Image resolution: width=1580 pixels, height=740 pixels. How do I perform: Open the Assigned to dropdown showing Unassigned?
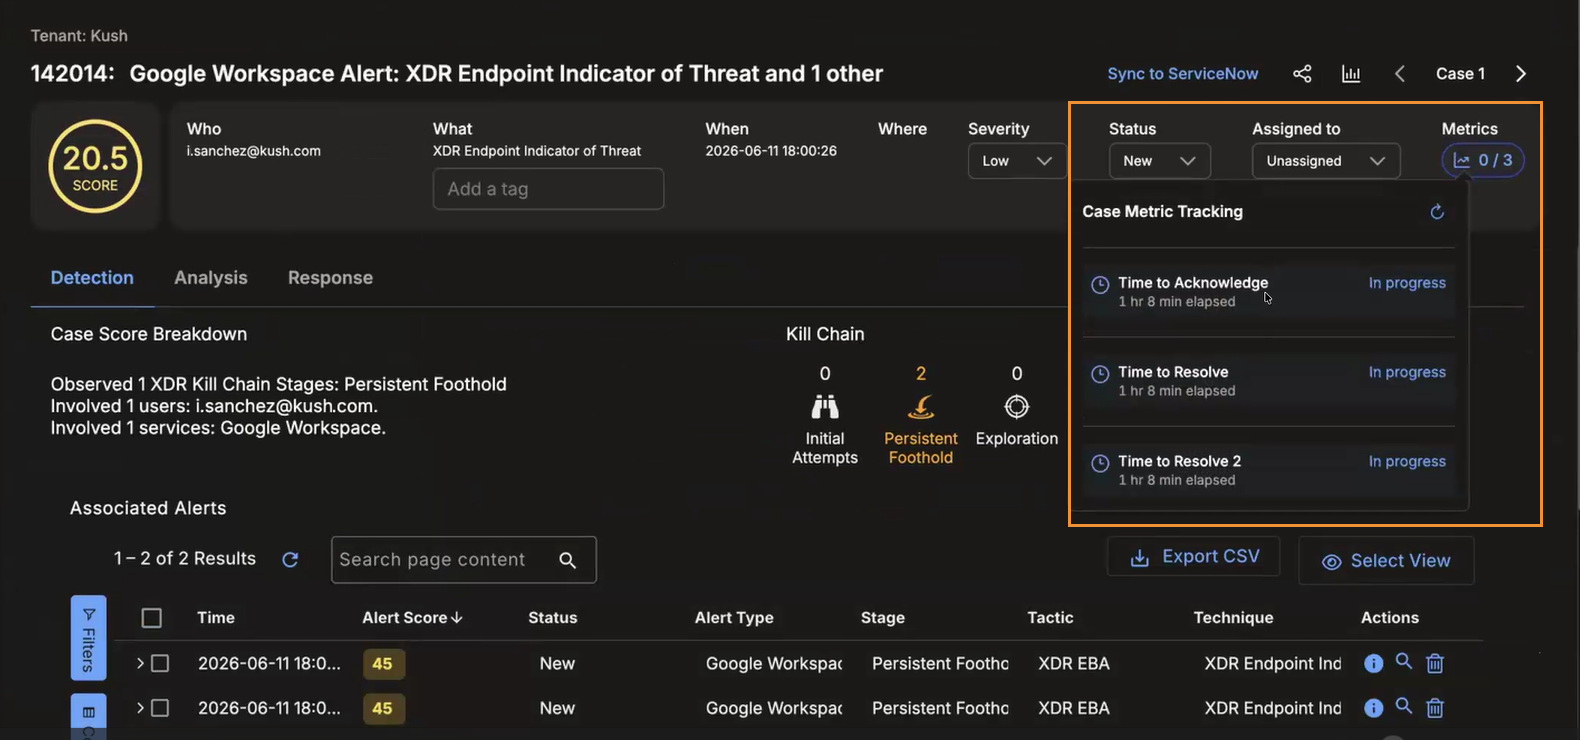pos(1326,161)
